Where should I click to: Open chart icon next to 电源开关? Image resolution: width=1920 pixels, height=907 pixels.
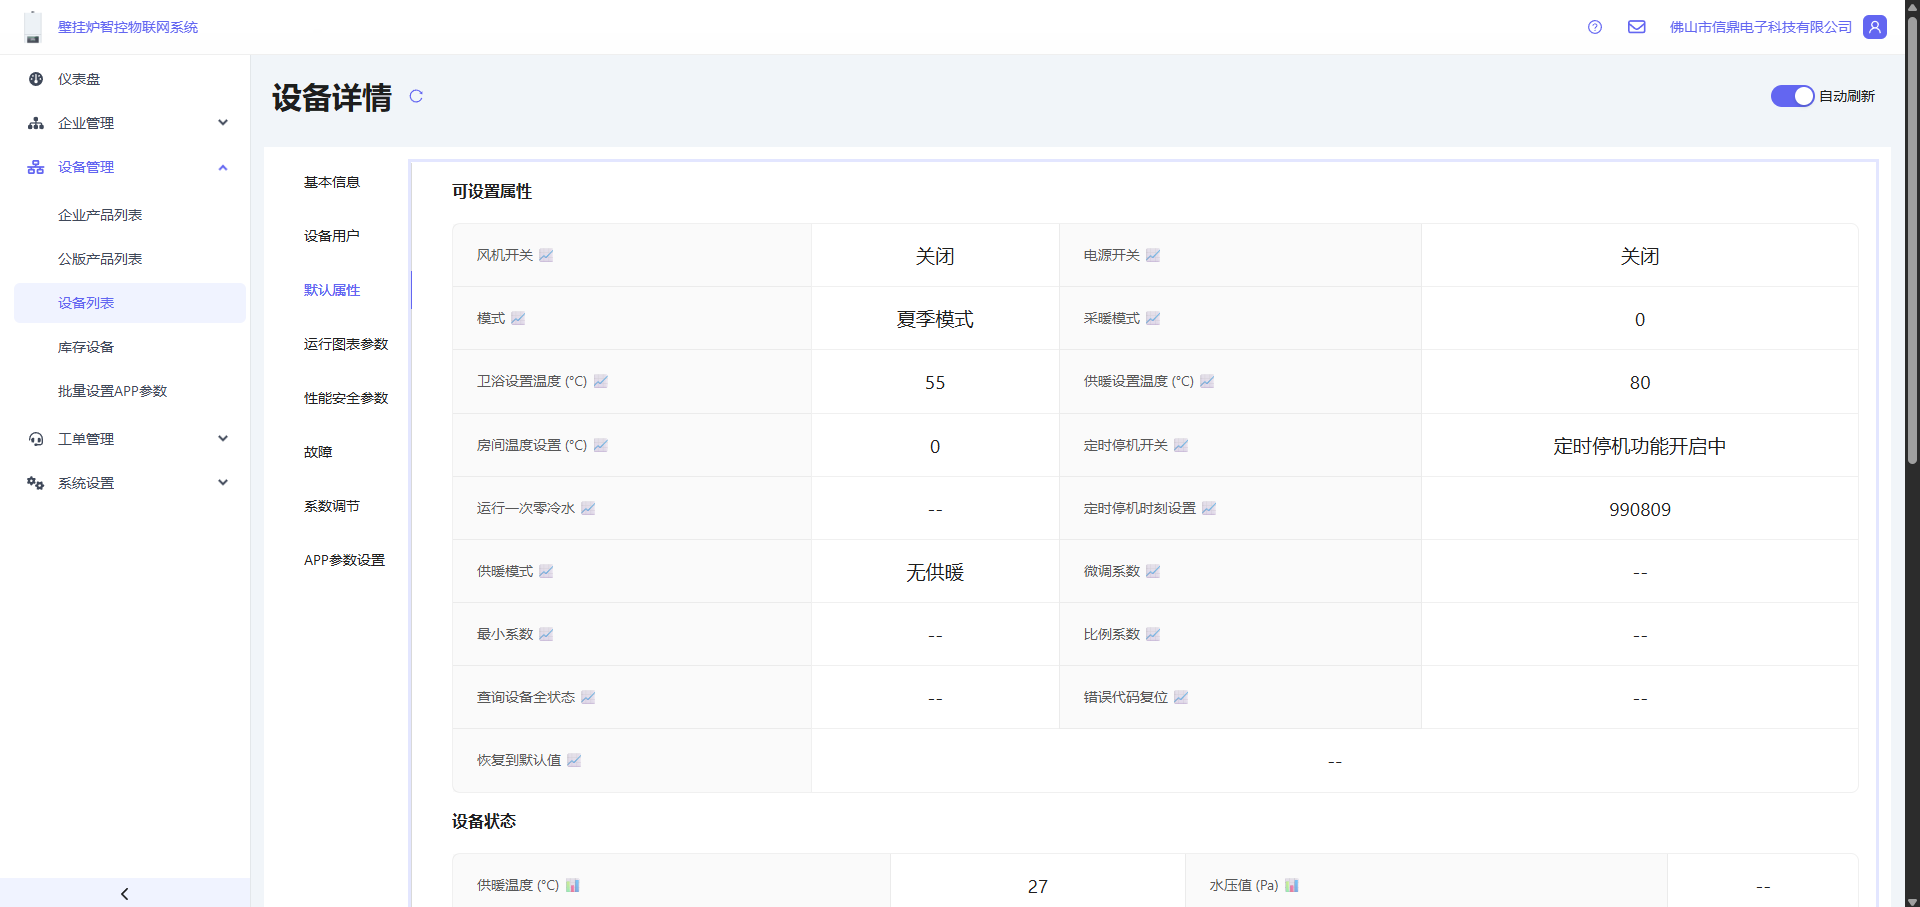pos(1153,255)
